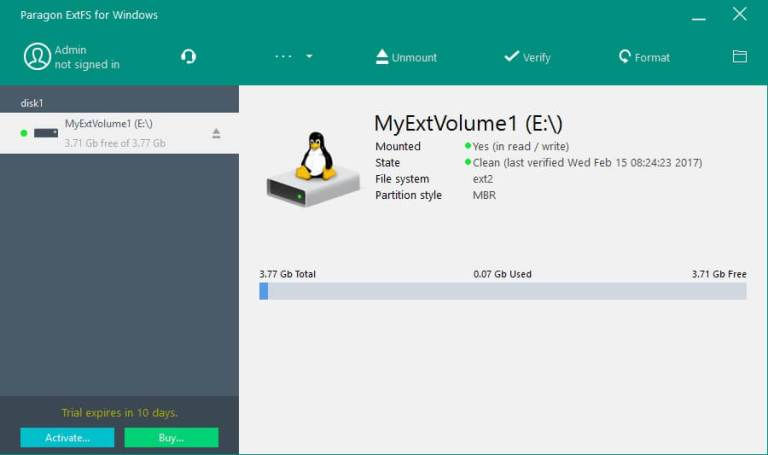Open the volume in file explorer icon

(740, 56)
